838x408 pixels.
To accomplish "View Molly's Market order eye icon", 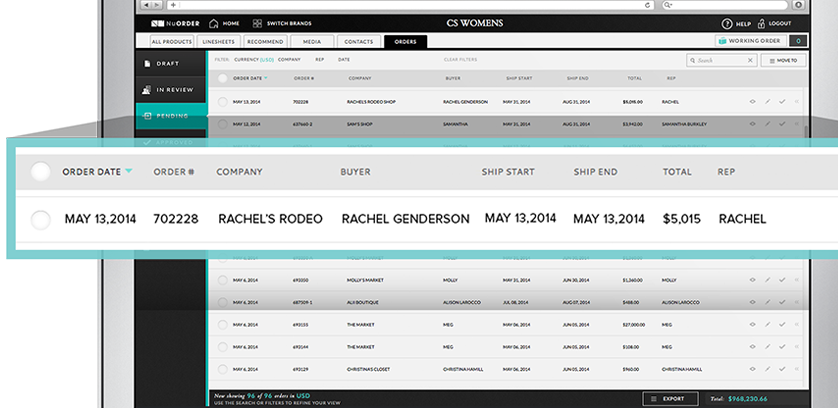I will tap(752, 280).
